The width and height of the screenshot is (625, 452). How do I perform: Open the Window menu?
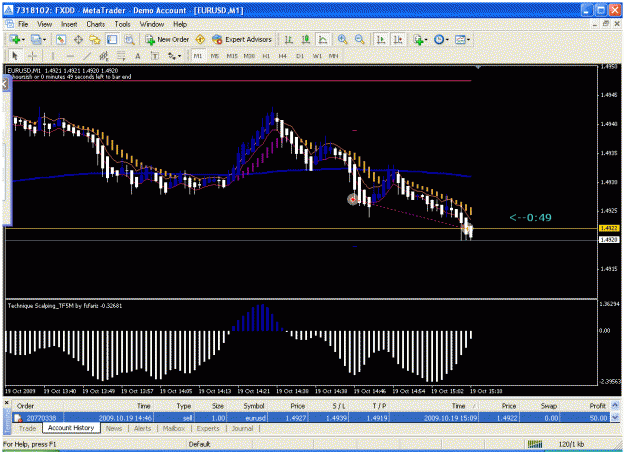pos(152,24)
